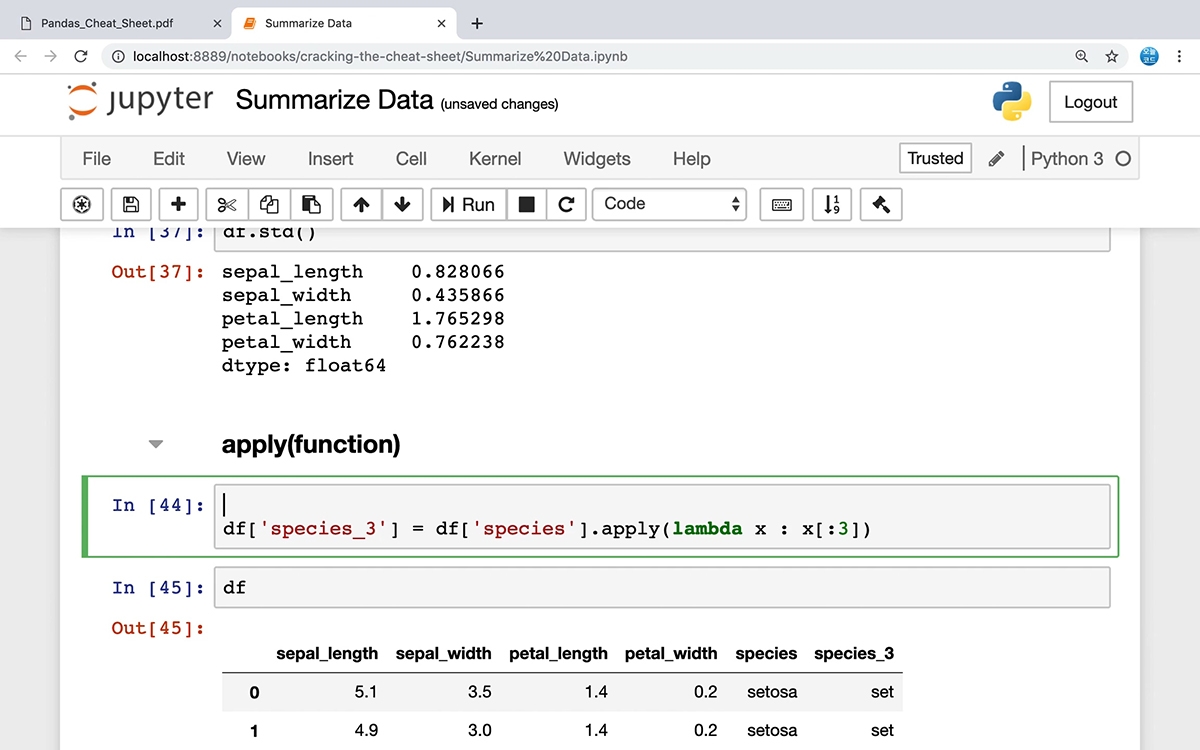Copy selected cells icon

269,204
